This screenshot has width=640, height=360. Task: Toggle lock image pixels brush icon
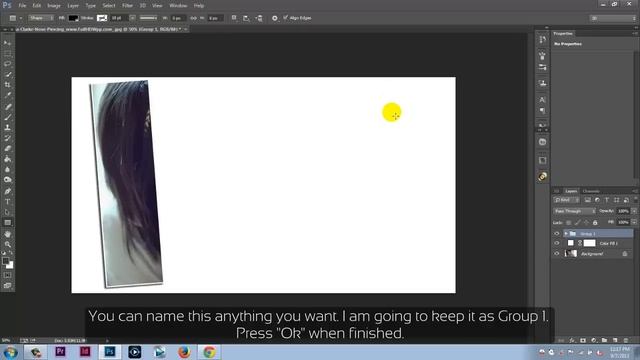pos(577,222)
